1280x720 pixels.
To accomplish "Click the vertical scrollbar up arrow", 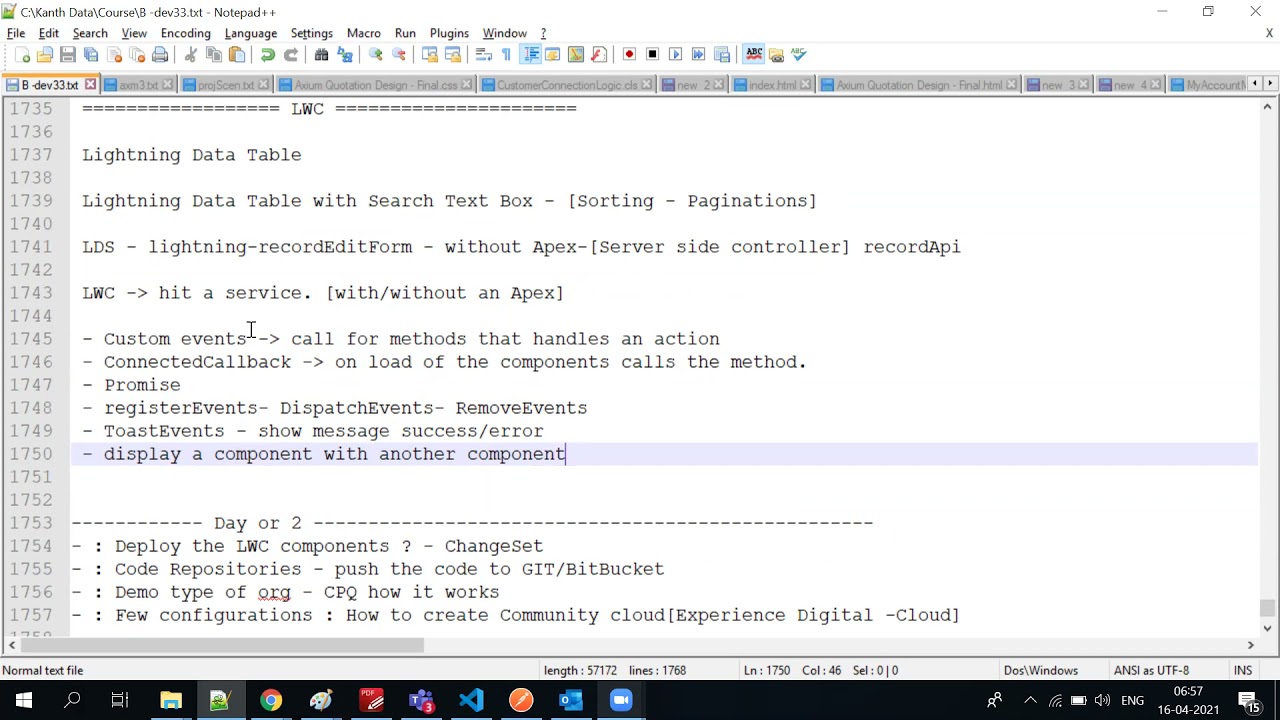I will [1267, 106].
